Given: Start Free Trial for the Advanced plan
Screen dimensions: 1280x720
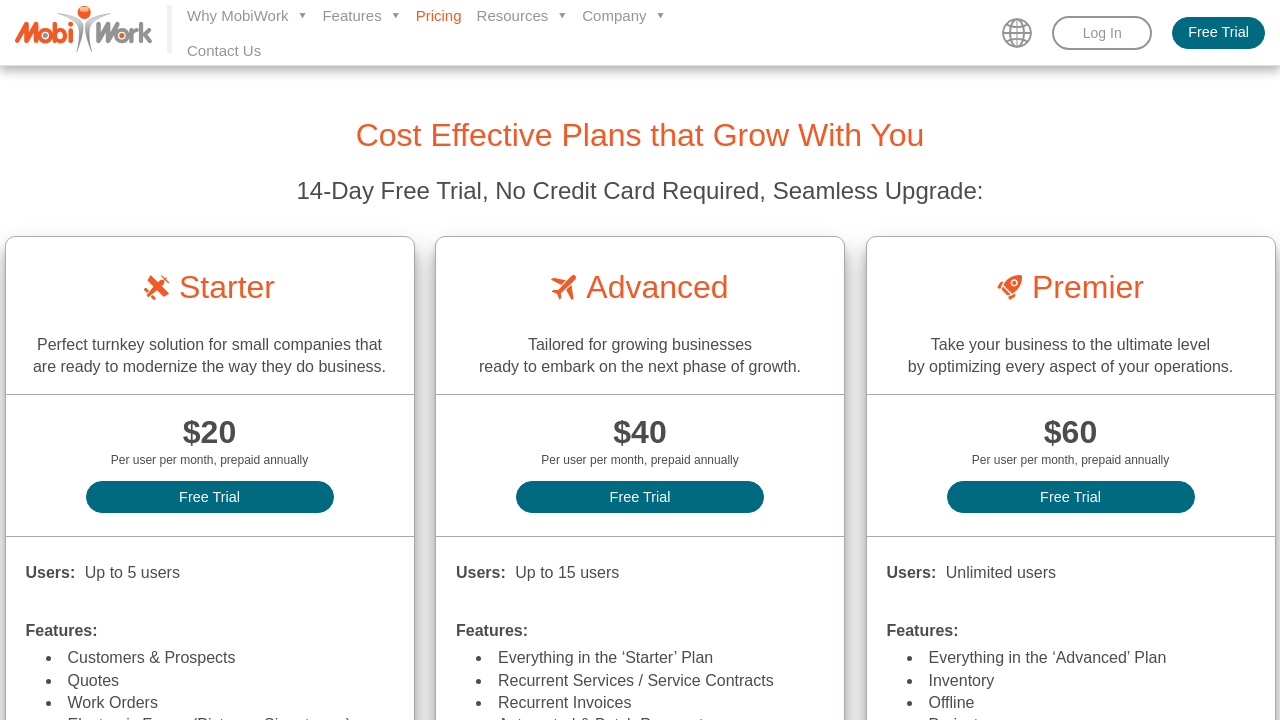Looking at the screenshot, I should (x=640, y=497).
